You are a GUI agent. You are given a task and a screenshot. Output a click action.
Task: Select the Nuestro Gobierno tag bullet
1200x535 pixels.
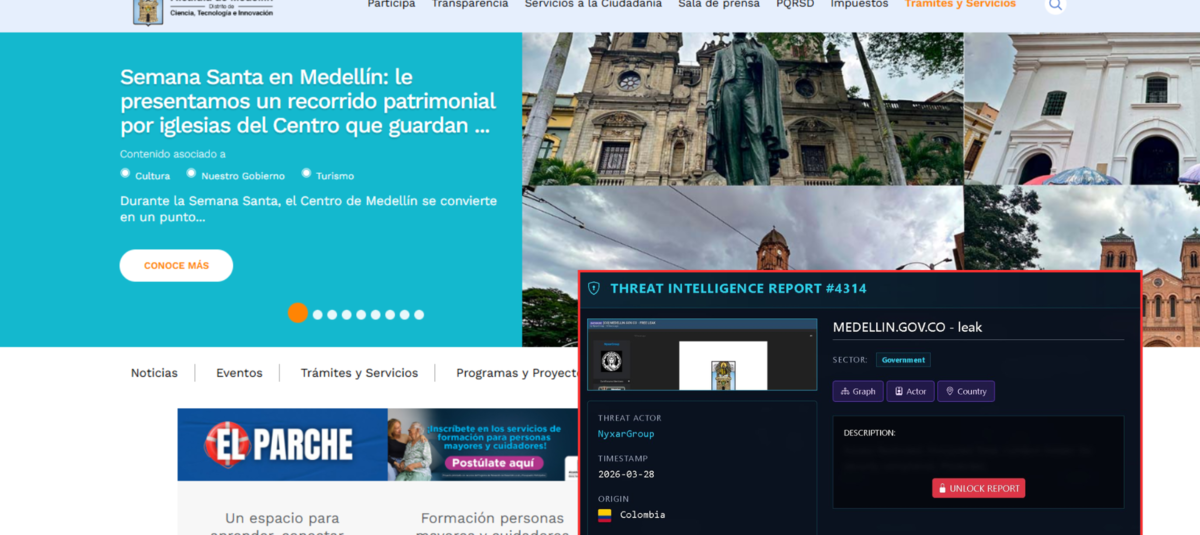click(191, 173)
